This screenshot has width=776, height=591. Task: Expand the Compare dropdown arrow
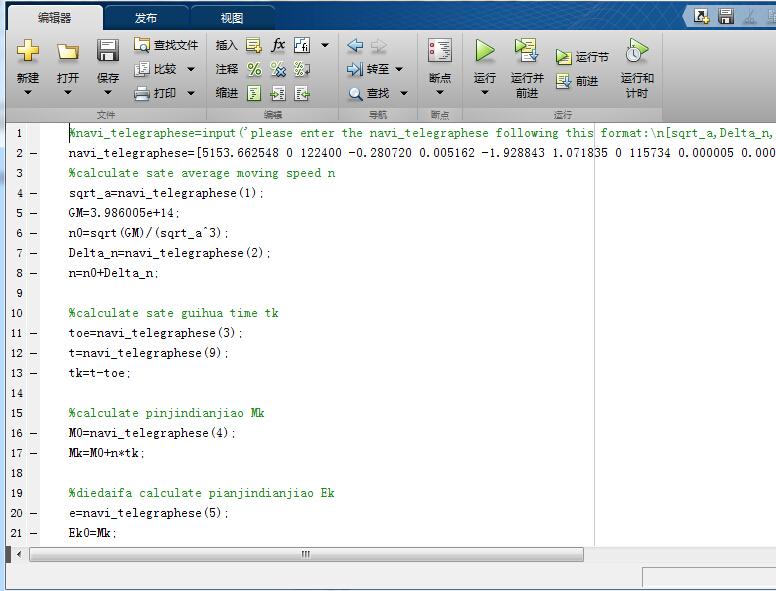pyautogui.click(x=191, y=69)
